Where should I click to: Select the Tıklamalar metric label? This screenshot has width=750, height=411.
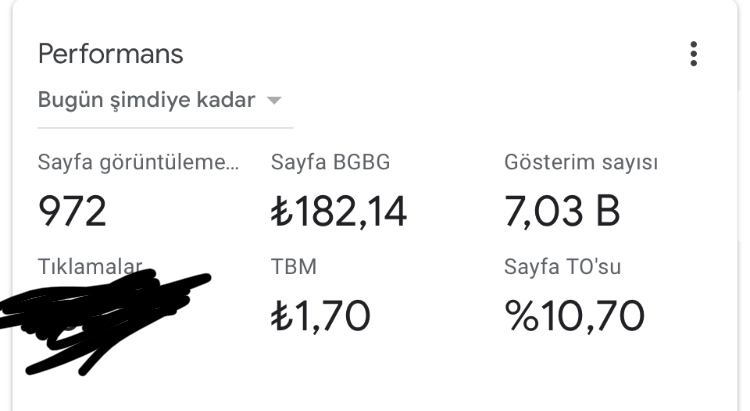click(90, 266)
